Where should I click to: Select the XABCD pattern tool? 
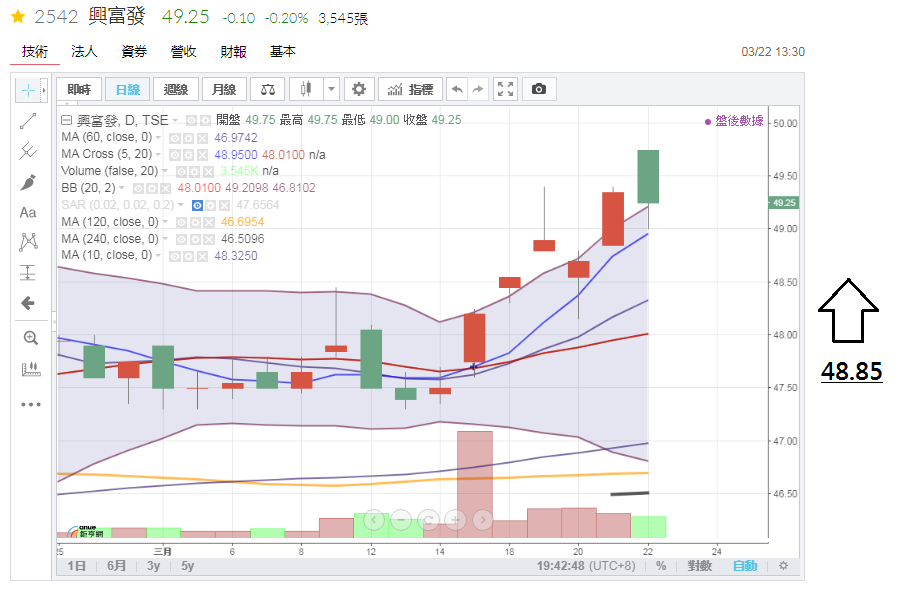pos(28,242)
